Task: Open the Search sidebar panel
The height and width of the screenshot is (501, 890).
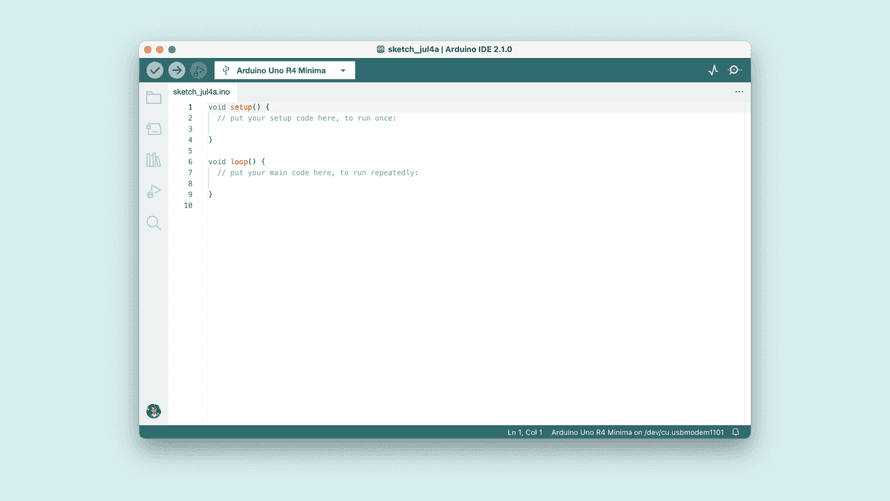Action: pos(154,223)
